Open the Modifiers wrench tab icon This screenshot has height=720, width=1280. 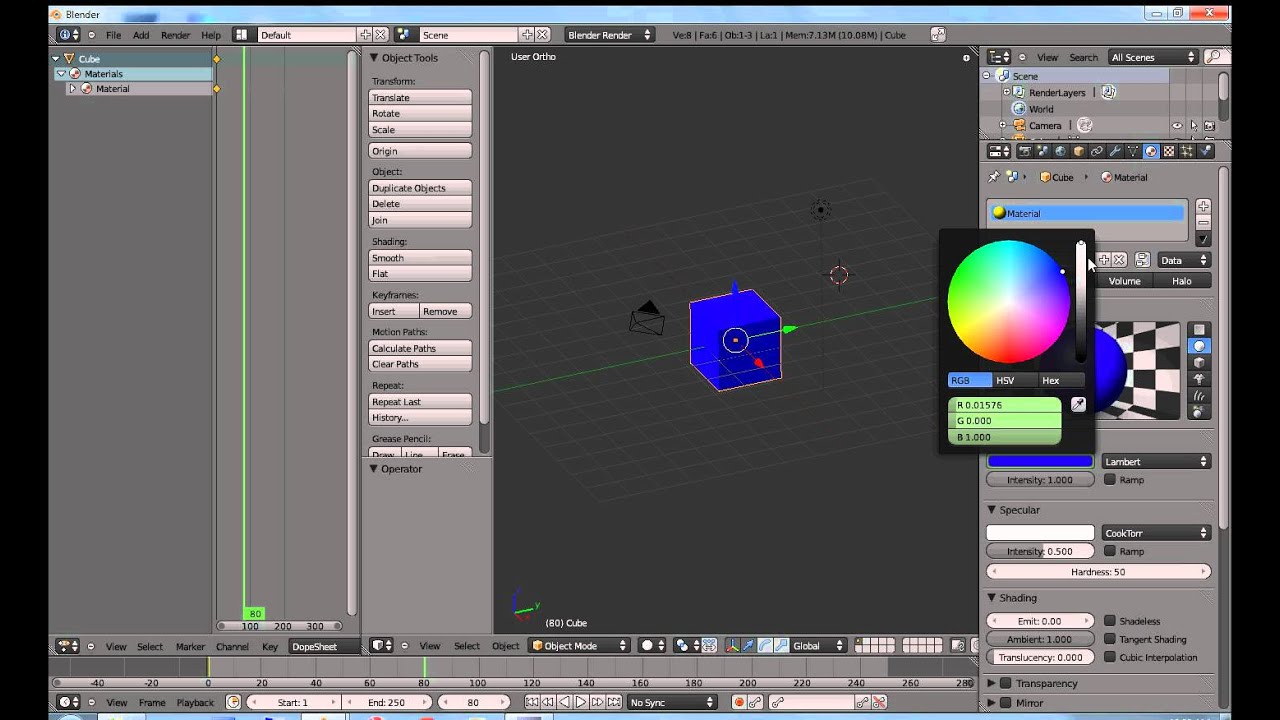[x=1115, y=151]
